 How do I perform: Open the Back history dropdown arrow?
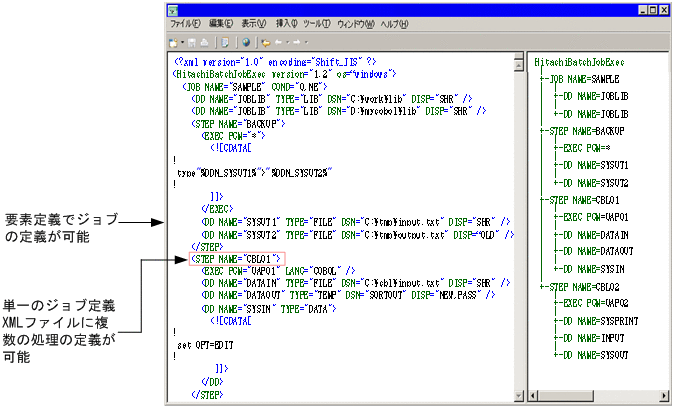click(x=288, y=42)
